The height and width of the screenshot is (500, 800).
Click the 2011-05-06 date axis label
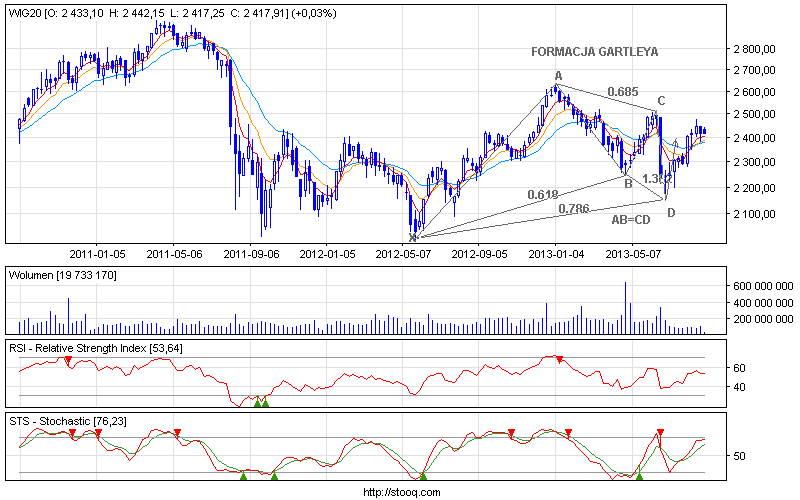173,254
